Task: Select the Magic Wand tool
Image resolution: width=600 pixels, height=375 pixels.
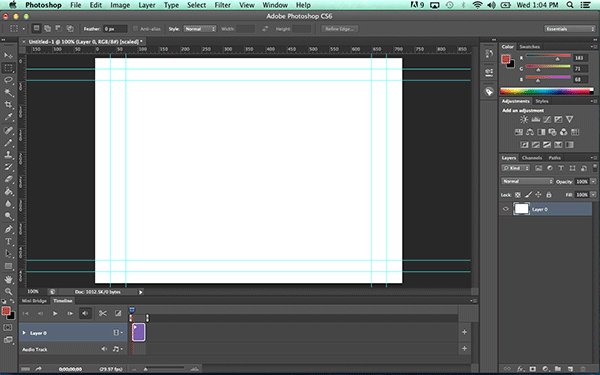Action: pyautogui.click(x=8, y=92)
